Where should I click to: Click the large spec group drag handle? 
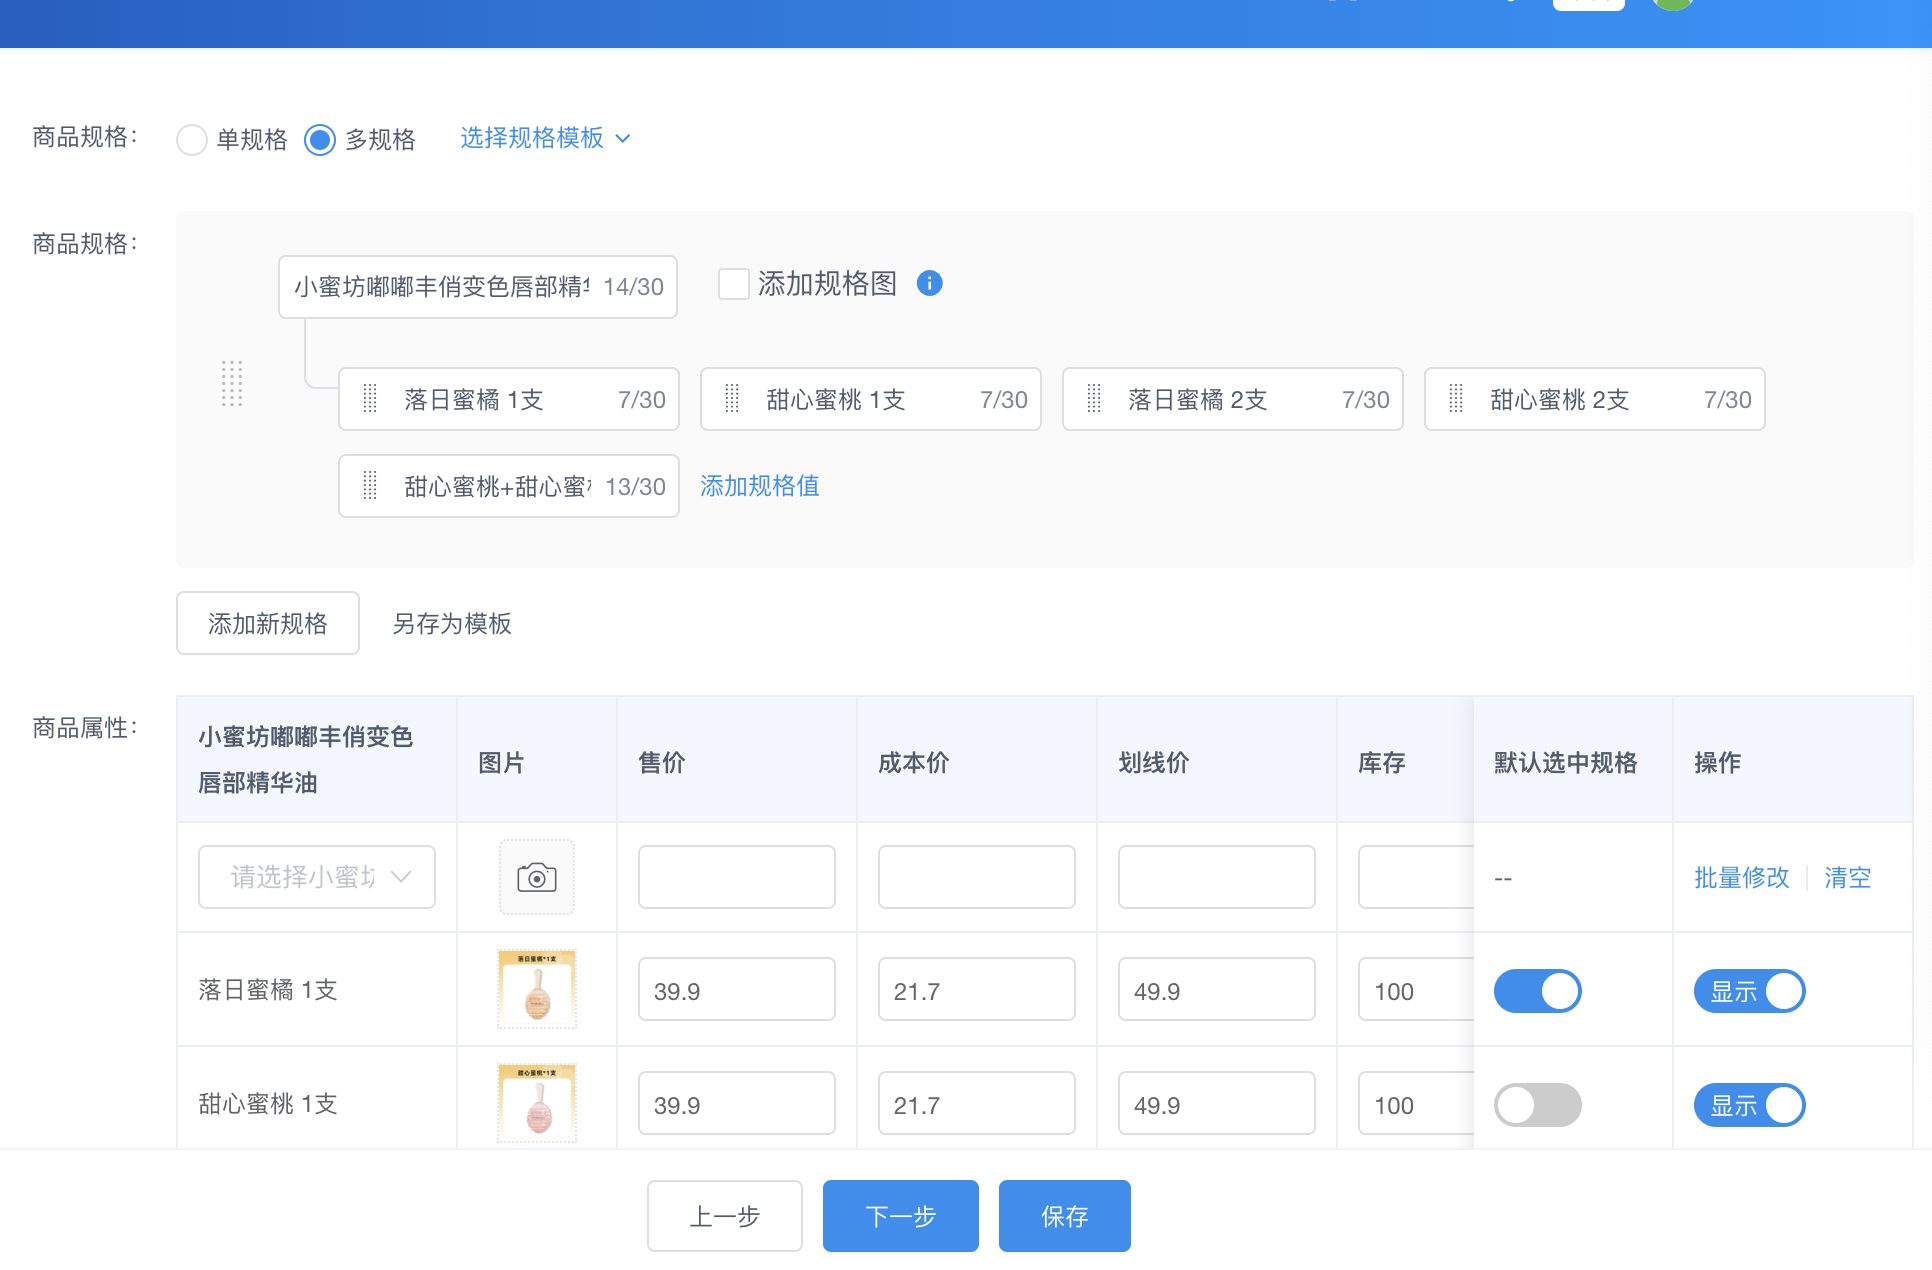click(232, 384)
